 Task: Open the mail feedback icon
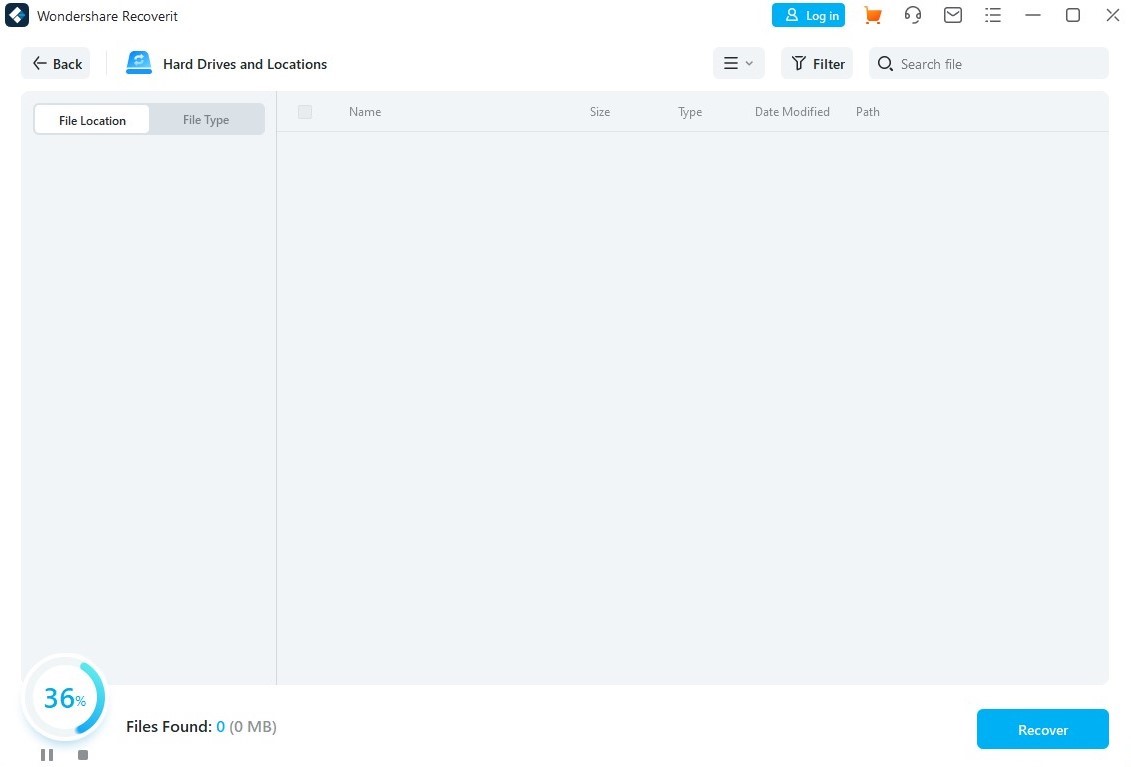(953, 15)
